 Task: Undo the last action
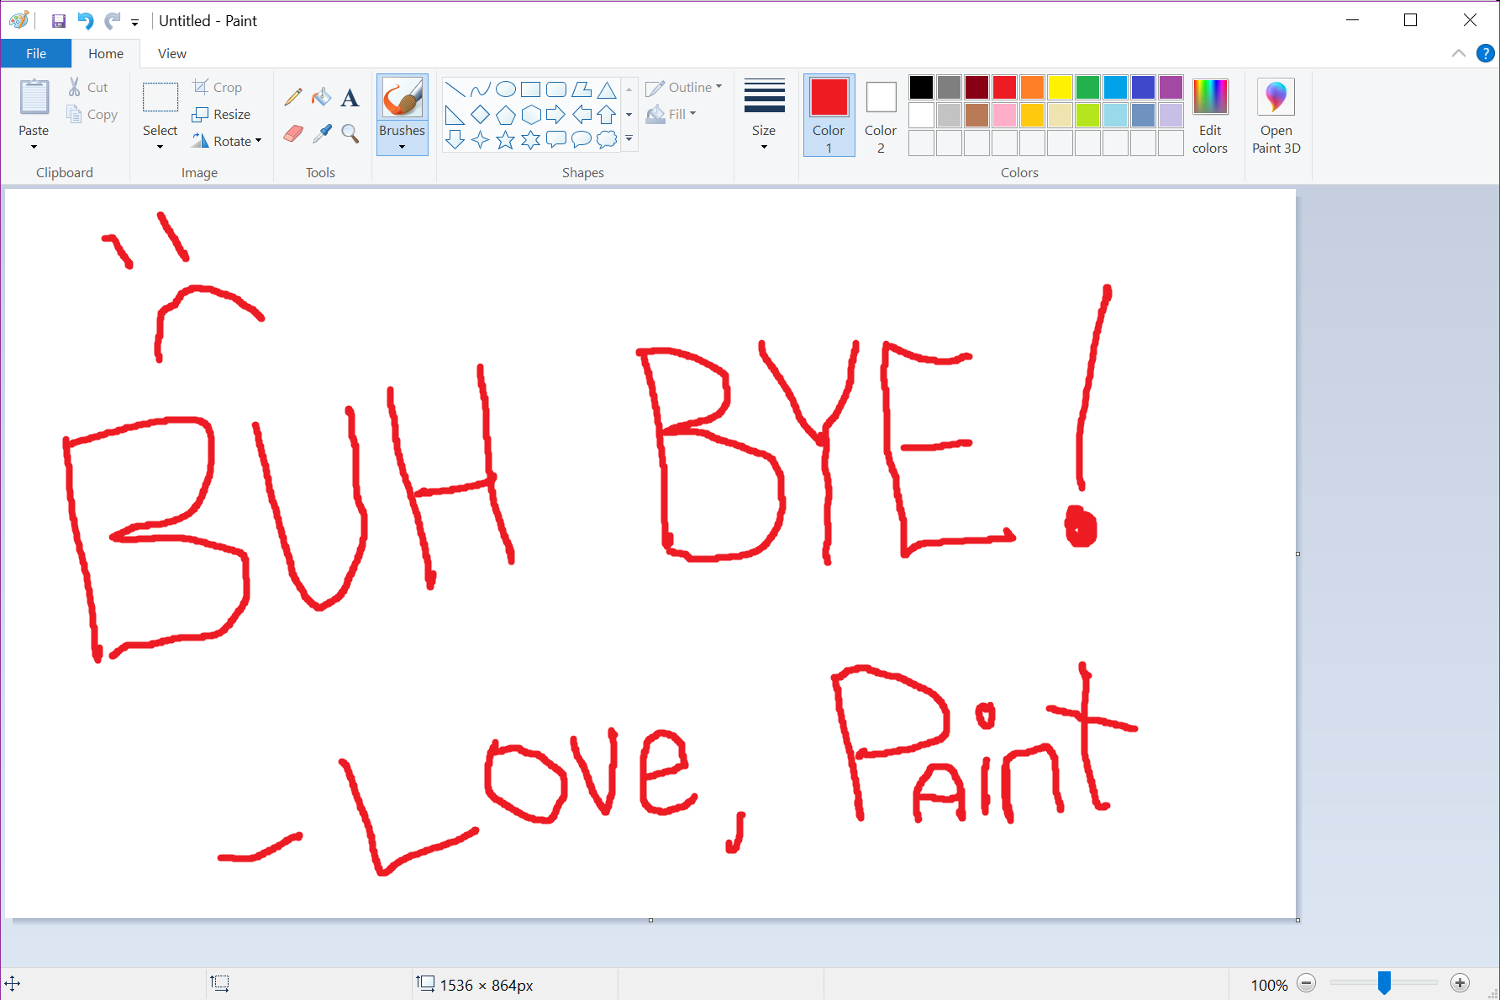86,21
